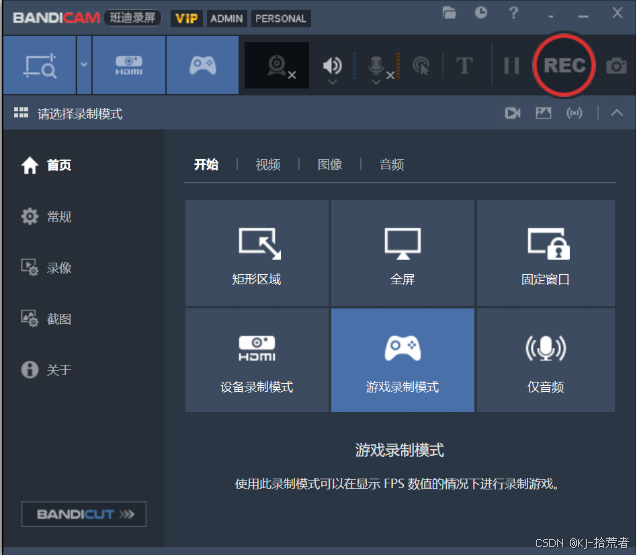Toggle the text overlay T icon
Image resolution: width=636 pixels, height=555 pixels.
click(464, 66)
